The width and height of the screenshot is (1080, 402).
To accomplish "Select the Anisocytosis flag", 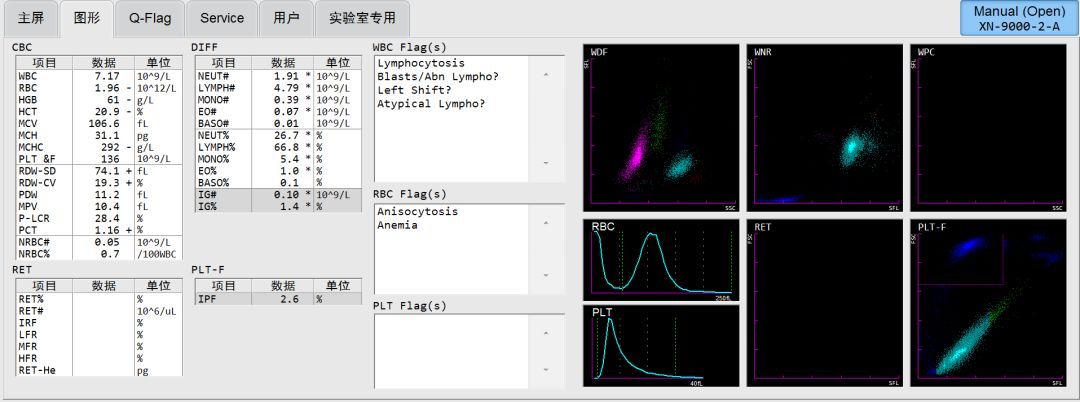I will 417,211.
